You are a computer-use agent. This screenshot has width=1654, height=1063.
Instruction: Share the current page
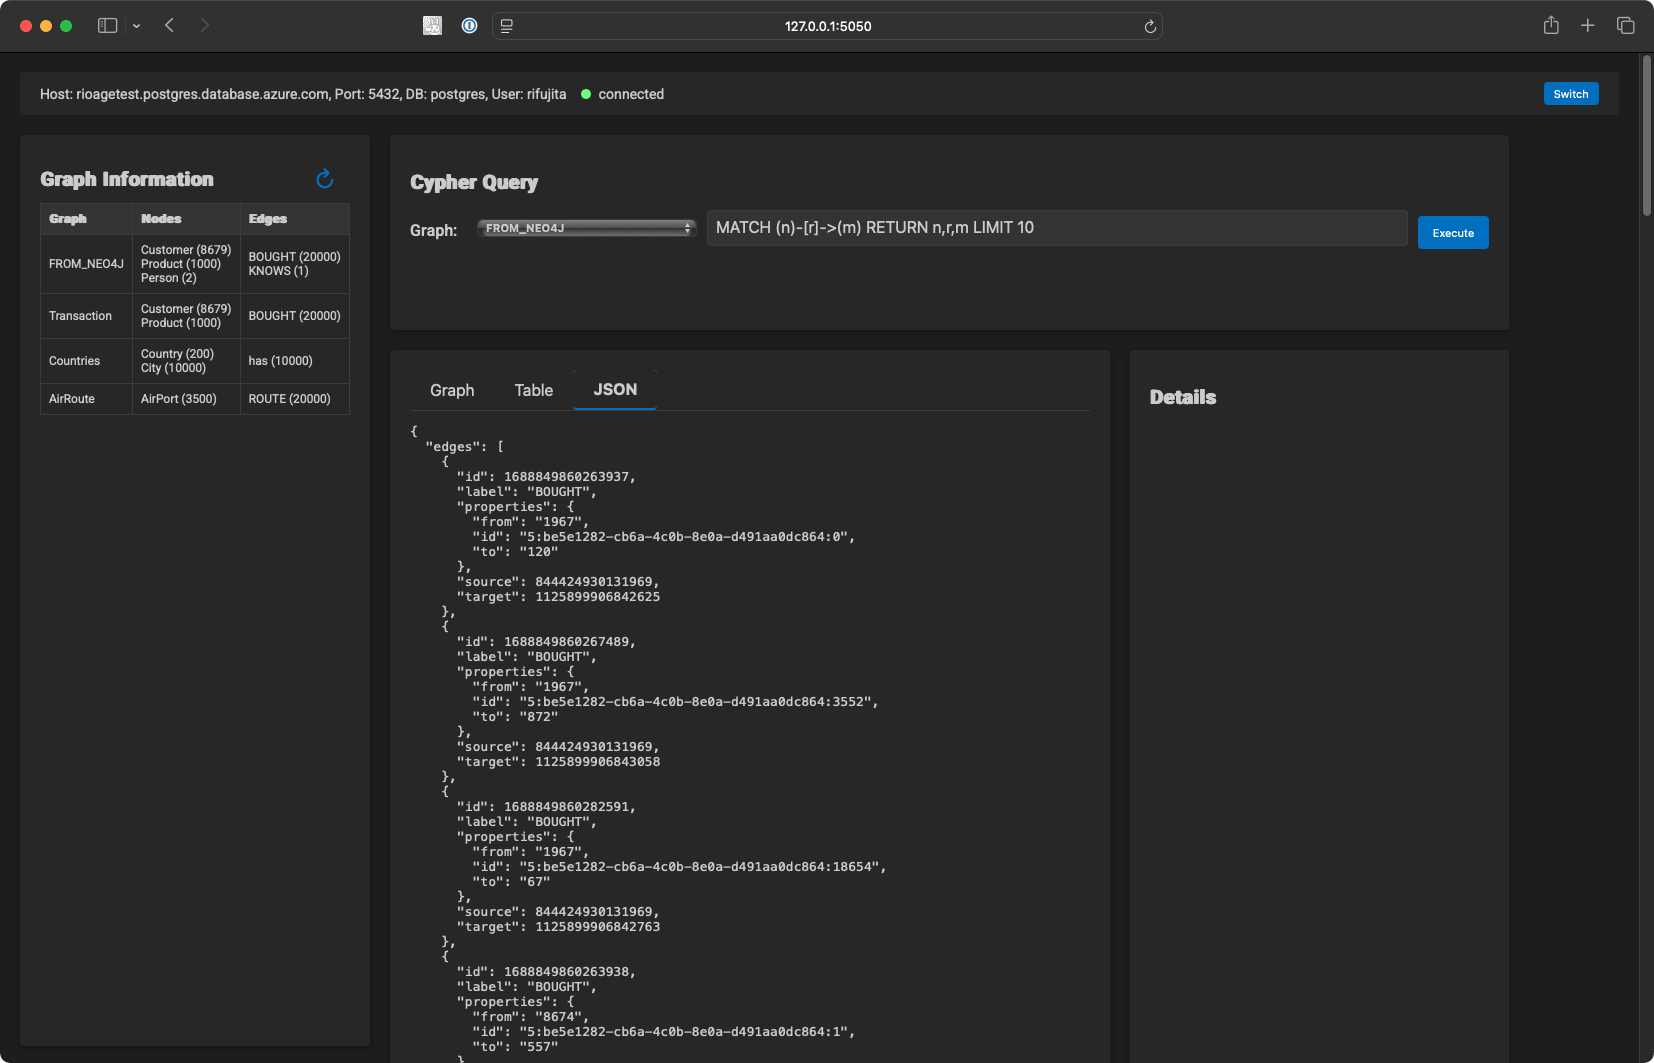point(1551,25)
